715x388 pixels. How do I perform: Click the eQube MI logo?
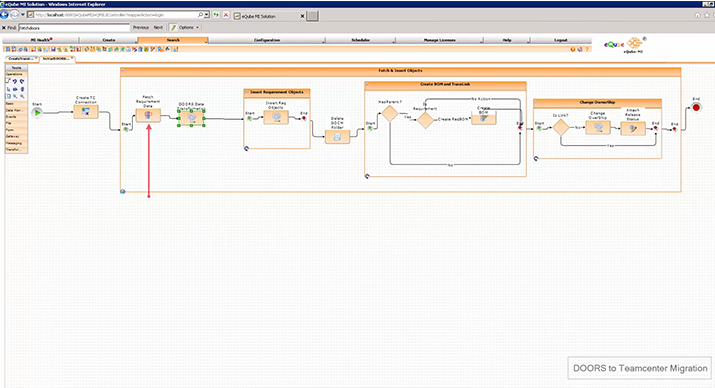coord(624,45)
